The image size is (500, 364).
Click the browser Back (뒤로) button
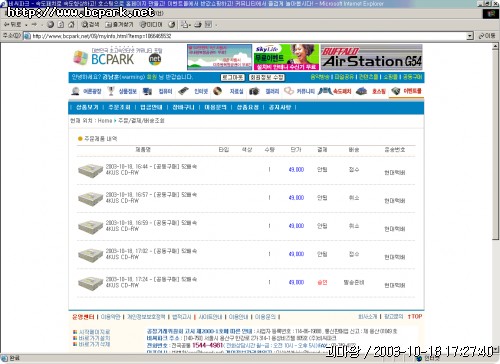[x=12, y=24]
